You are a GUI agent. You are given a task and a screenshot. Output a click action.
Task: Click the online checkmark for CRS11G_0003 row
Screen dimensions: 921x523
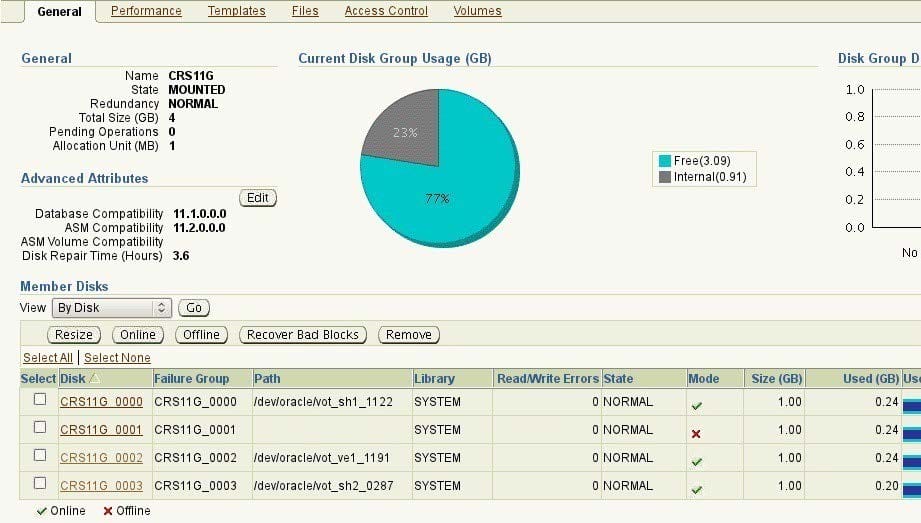click(x=696, y=490)
